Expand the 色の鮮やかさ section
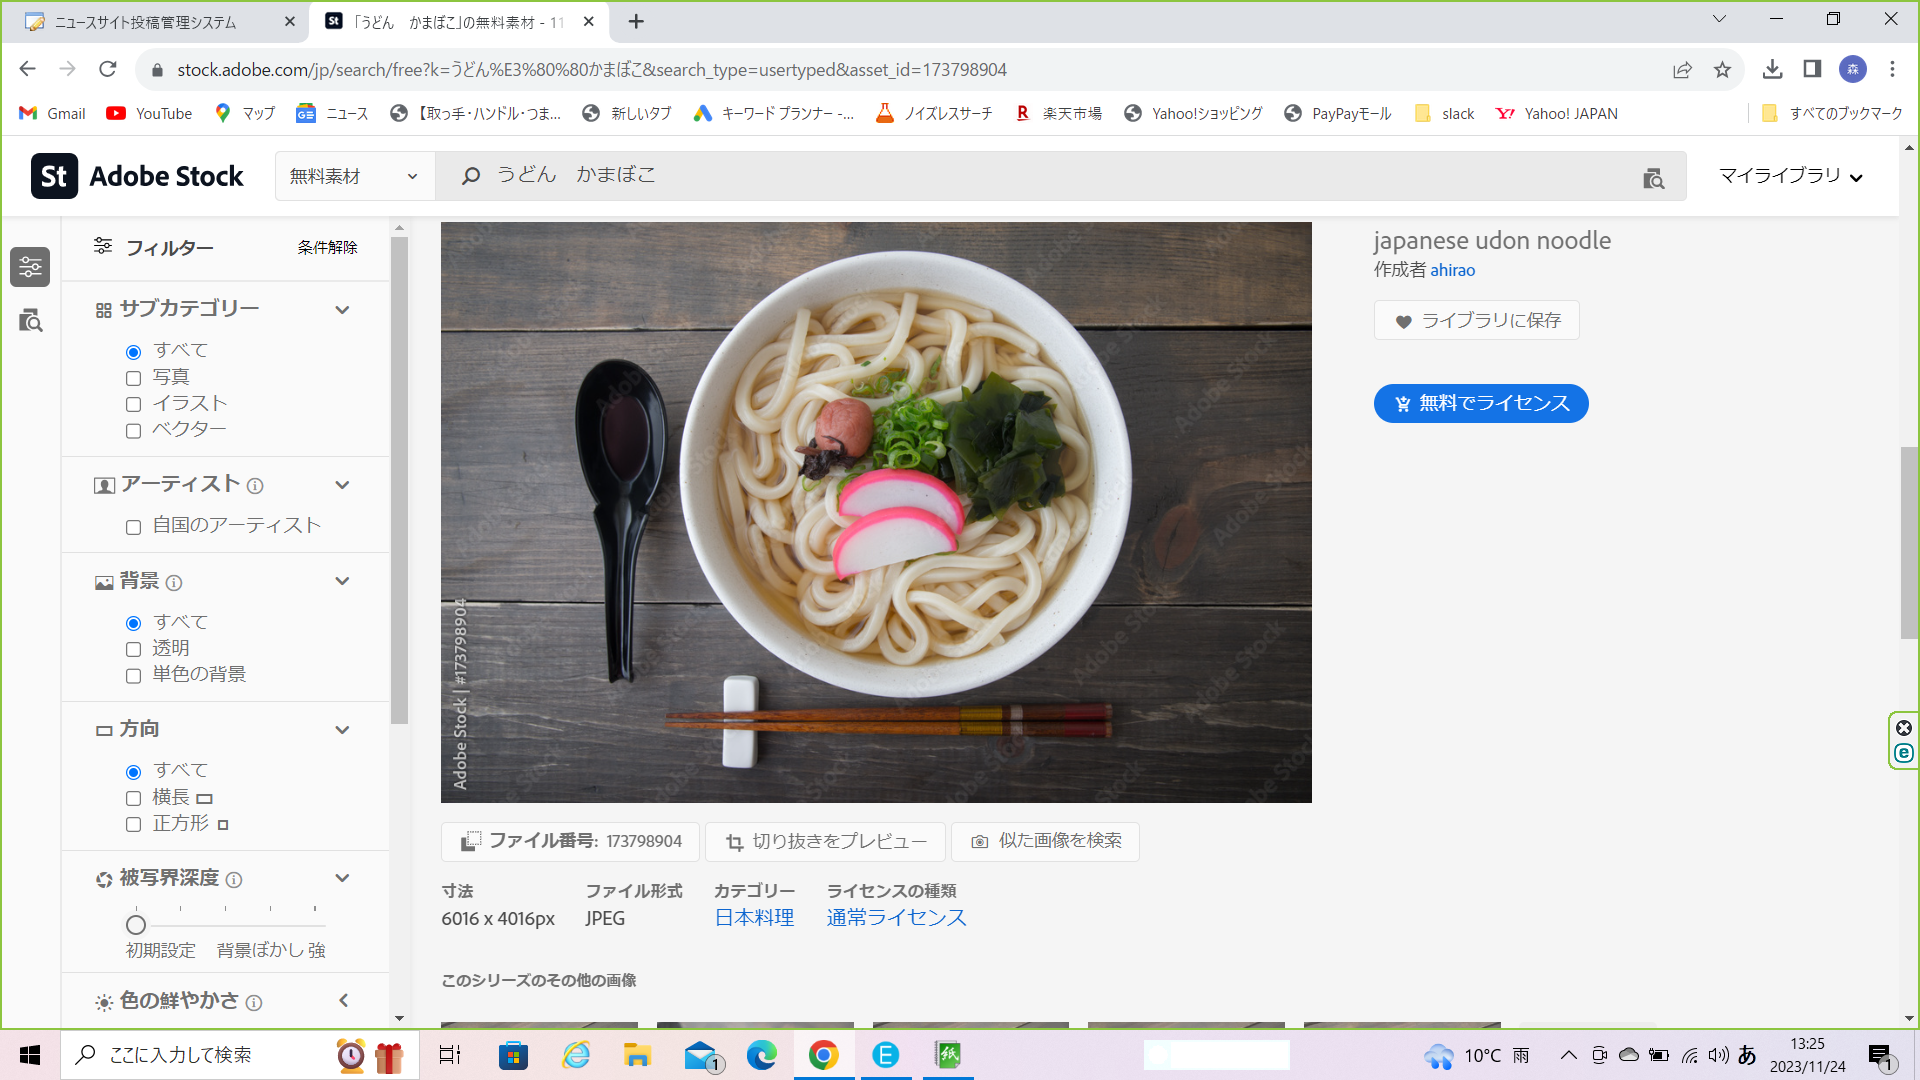Viewport: 1920px width, 1080px height. click(343, 1001)
